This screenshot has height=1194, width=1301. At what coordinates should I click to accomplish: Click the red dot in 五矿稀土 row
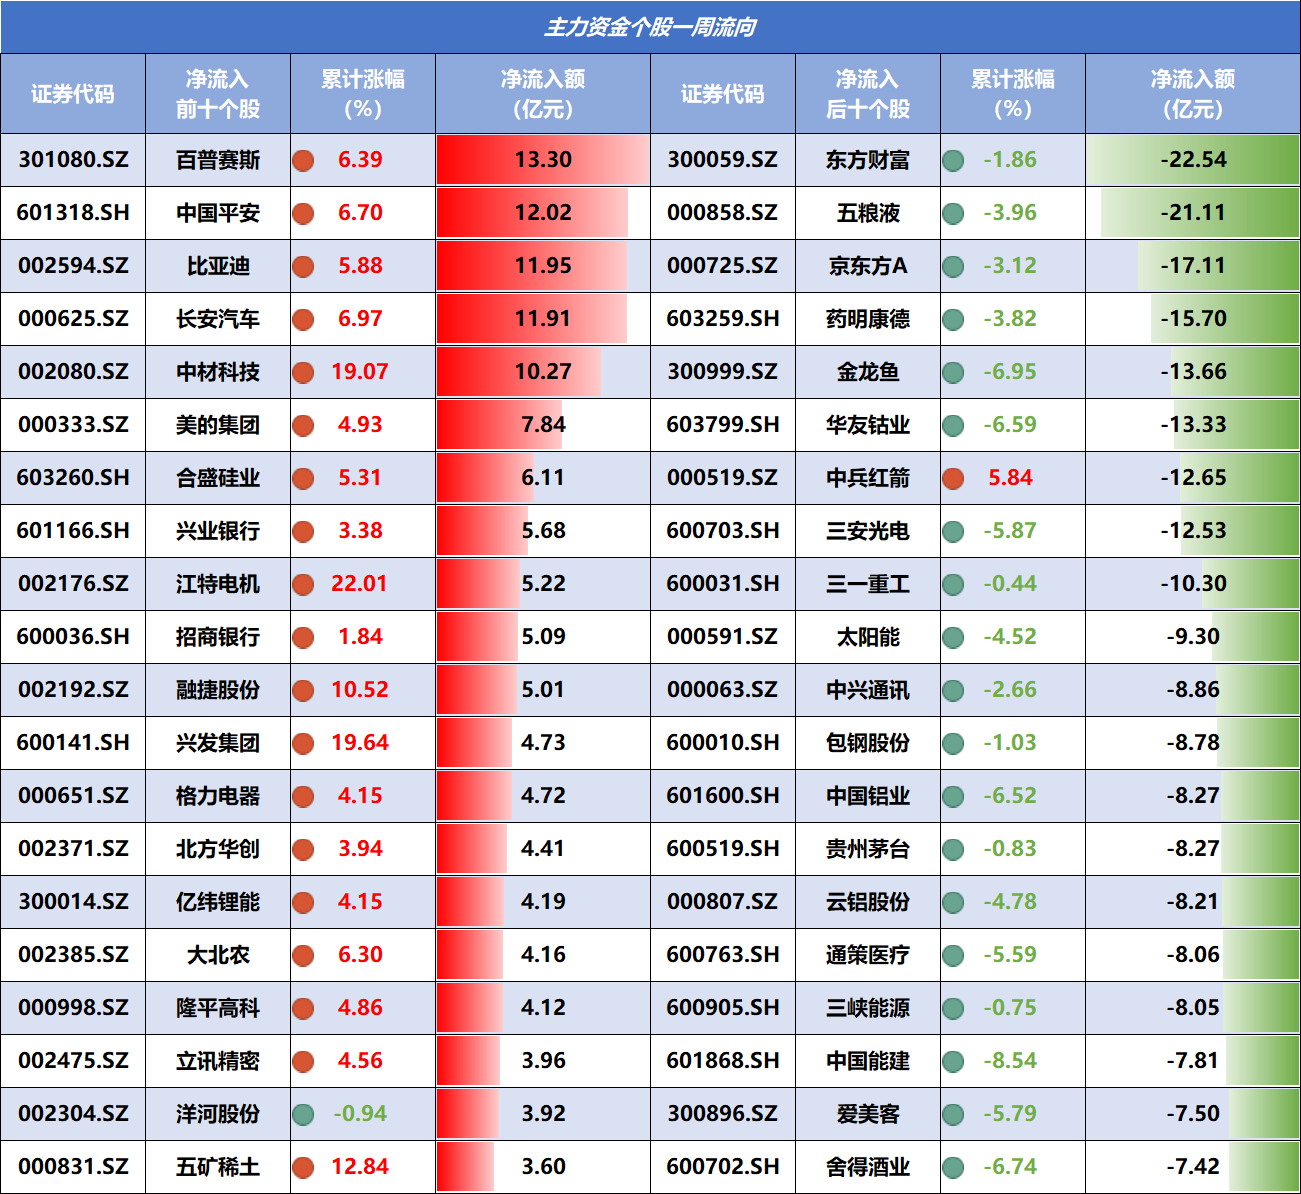[x=303, y=1167]
